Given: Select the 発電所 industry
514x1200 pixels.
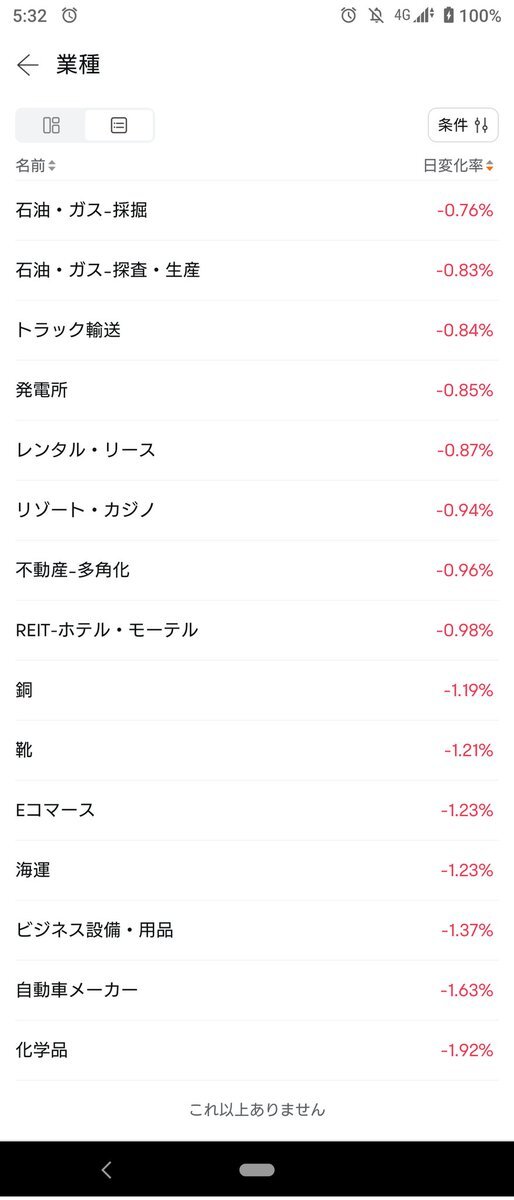Looking at the screenshot, I should coord(257,390).
